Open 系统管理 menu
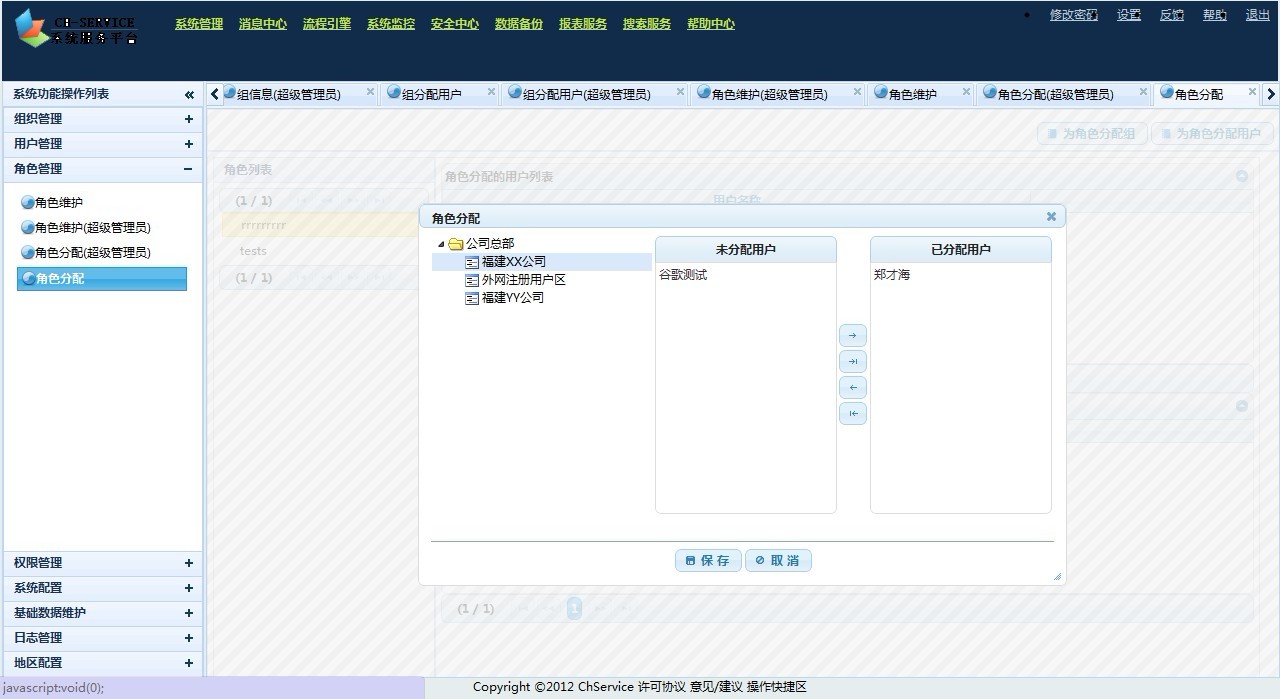 (199, 24)
